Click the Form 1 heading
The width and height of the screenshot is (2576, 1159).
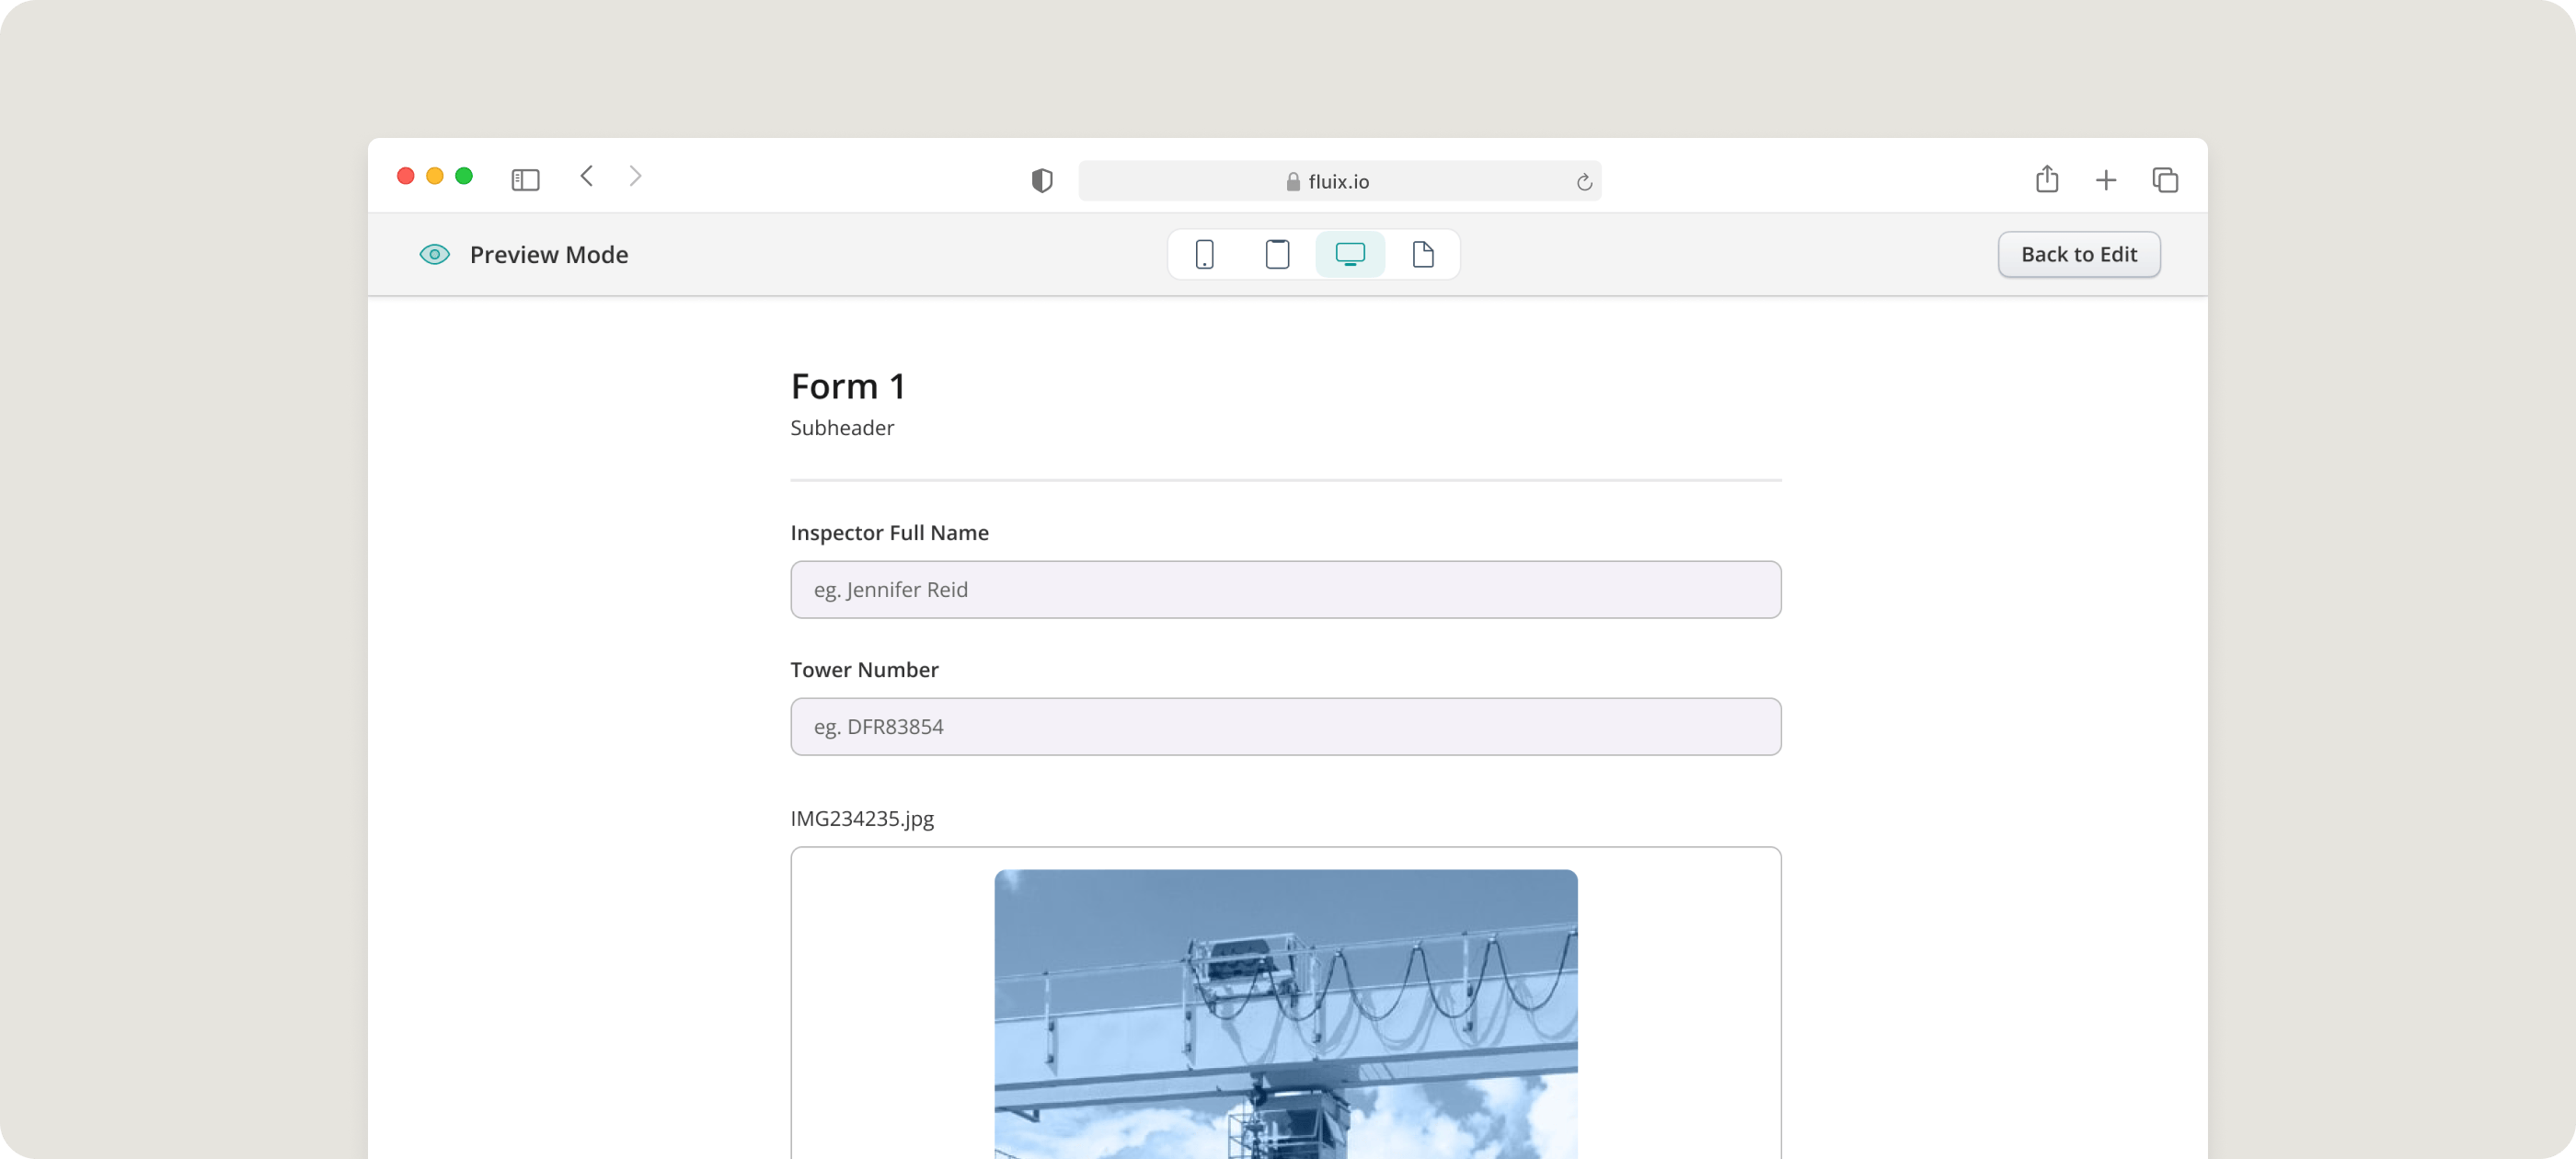(x=848, y=386)
